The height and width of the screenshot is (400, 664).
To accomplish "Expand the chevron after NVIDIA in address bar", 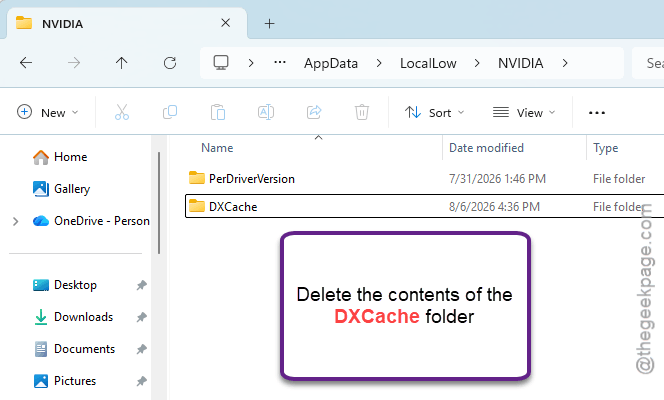I will [x=565, y=63].
